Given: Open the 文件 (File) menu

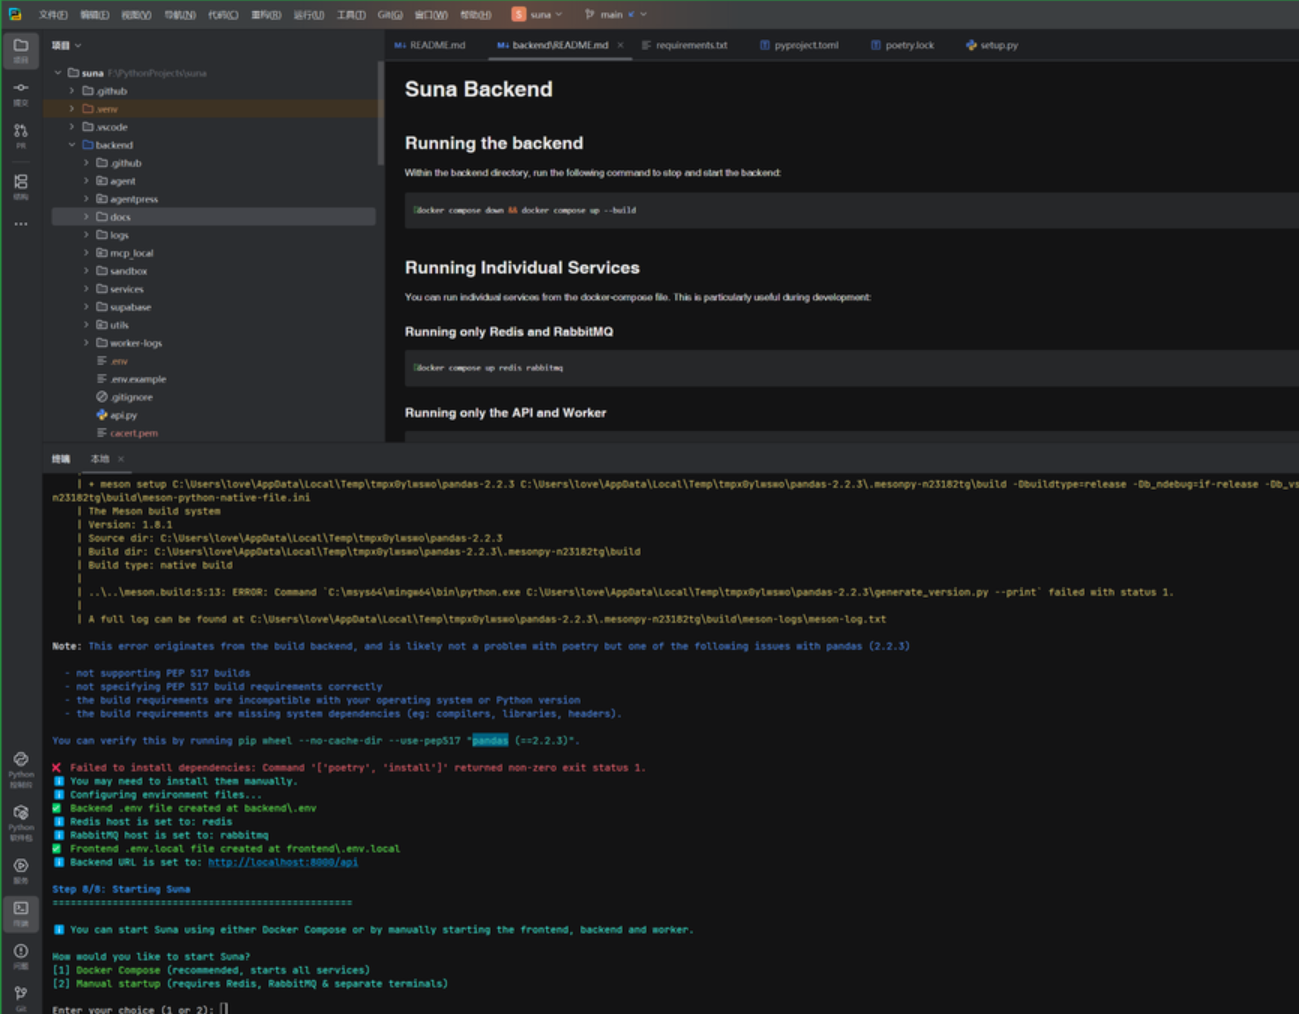Looking at the screenshot, I should (x=53, y=14).
